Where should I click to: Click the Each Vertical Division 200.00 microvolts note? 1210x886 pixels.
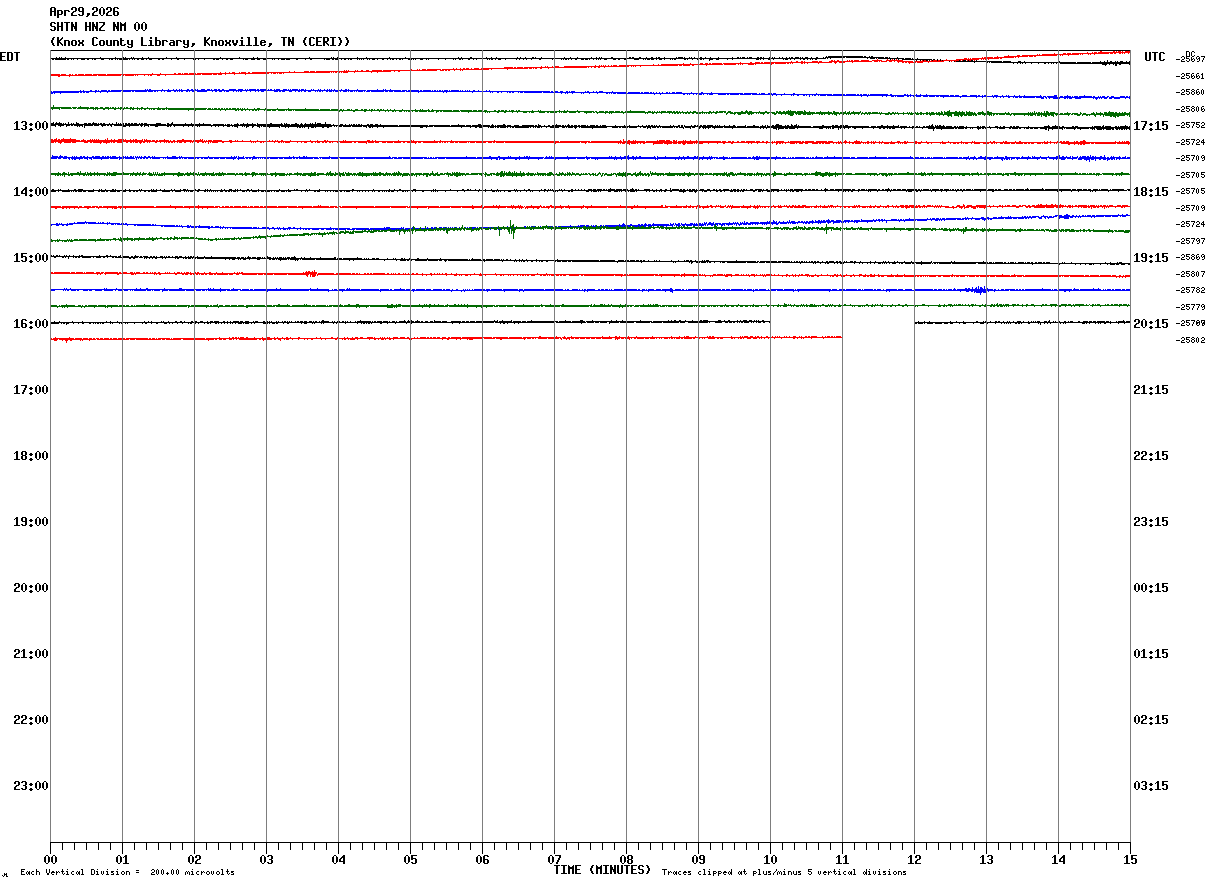click(127, 873)
